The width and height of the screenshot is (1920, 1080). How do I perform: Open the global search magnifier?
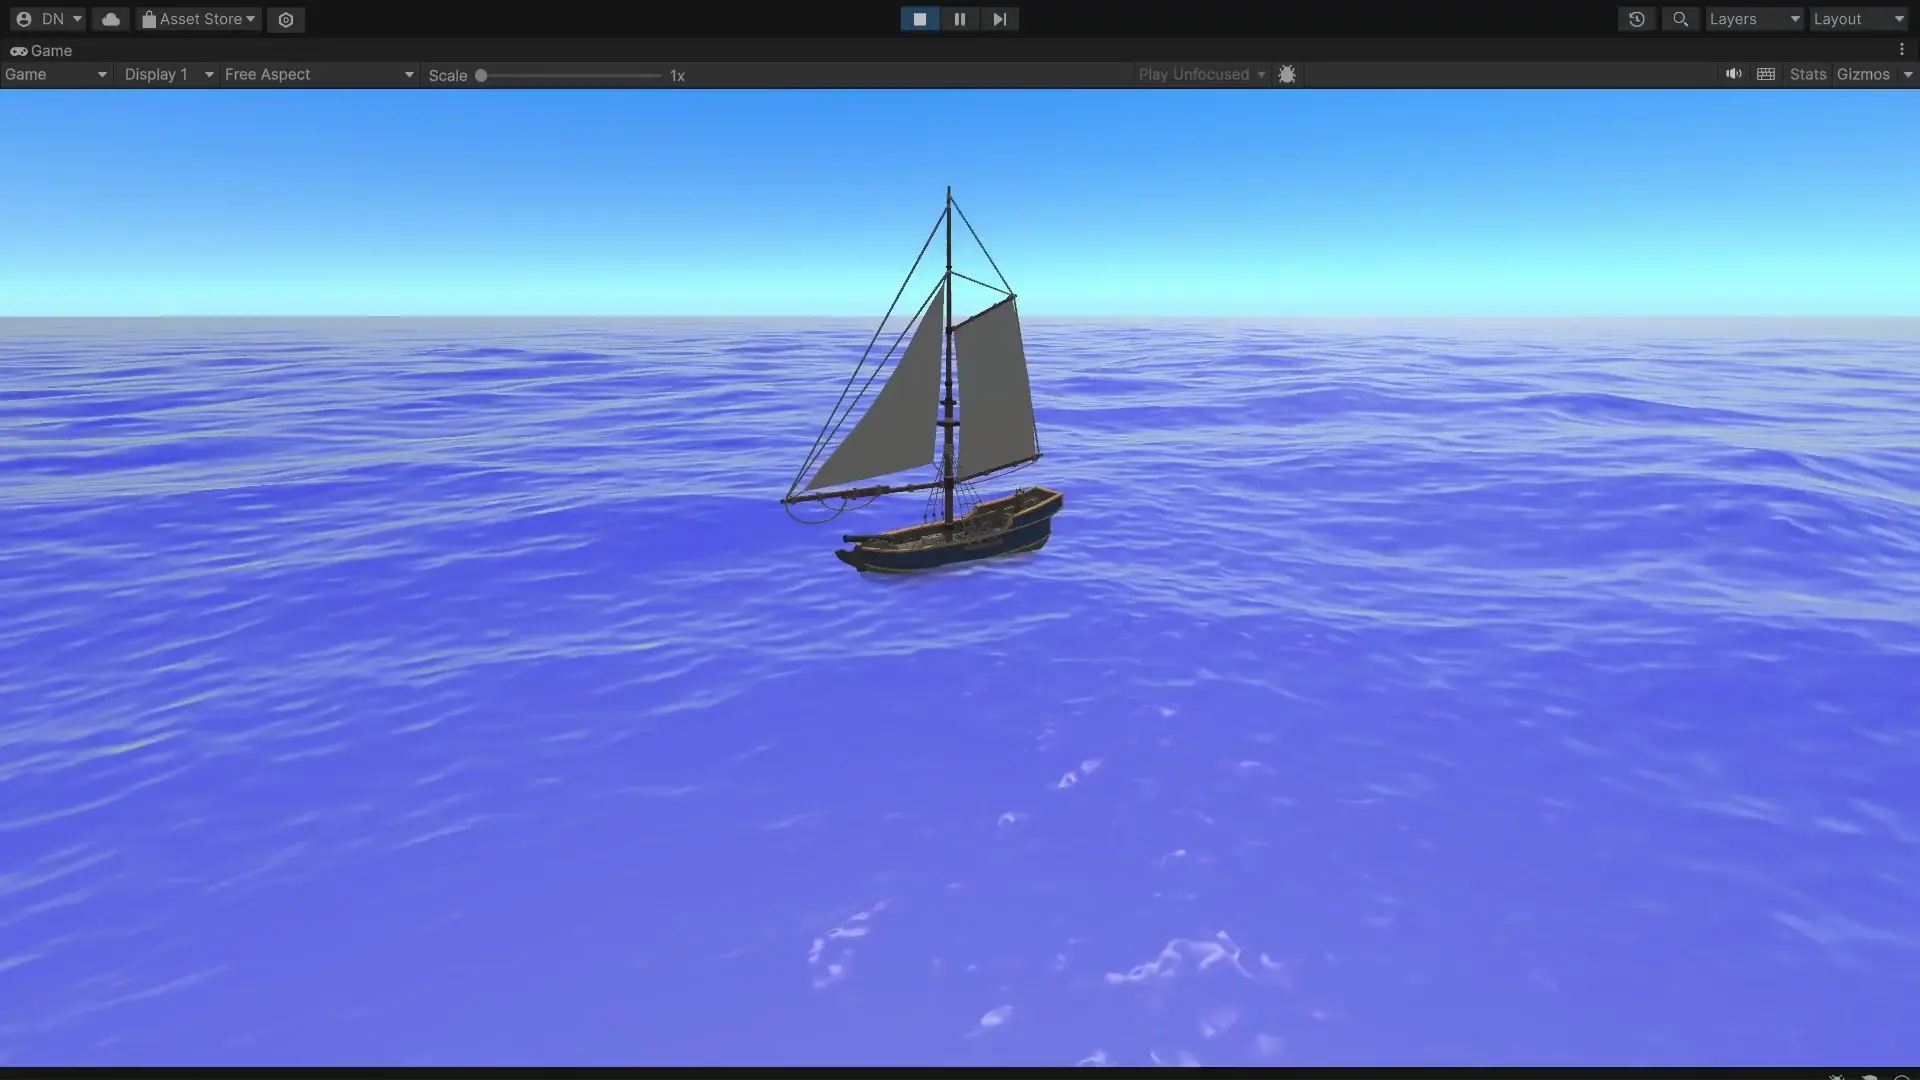(1681, 19)
